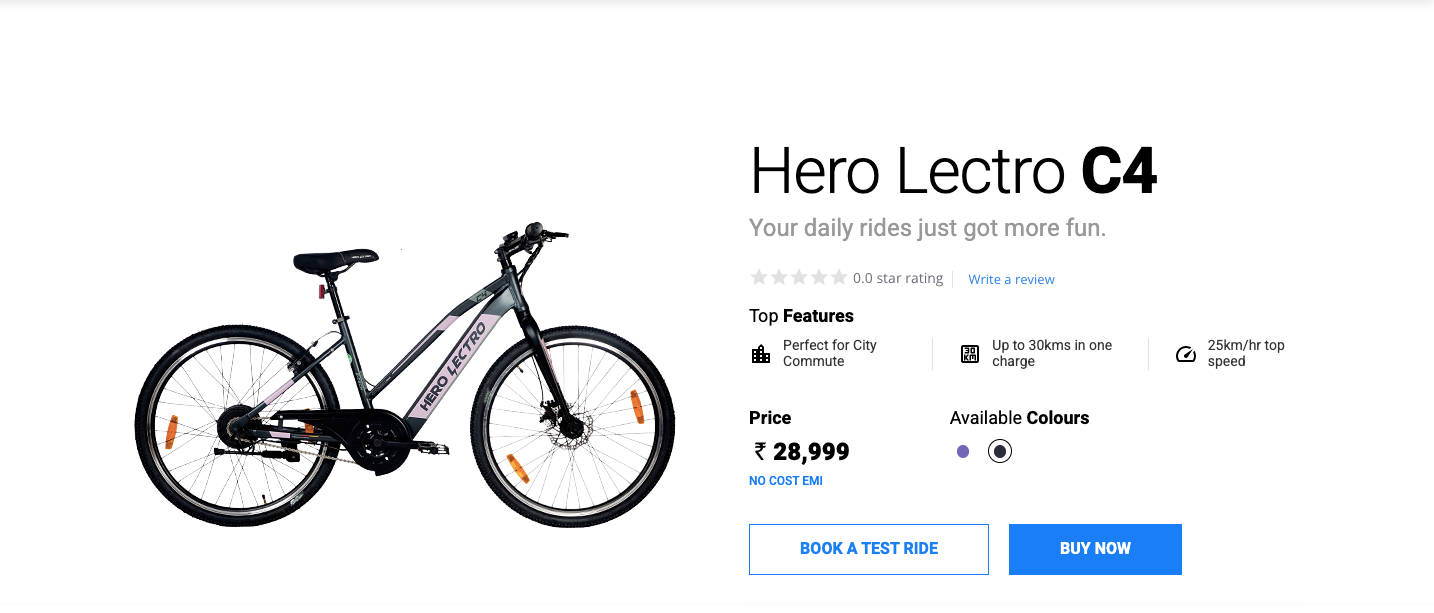This screenshot has width=1434, height=613.
Task: Click the city commute building icon
Action: (761, 354)
